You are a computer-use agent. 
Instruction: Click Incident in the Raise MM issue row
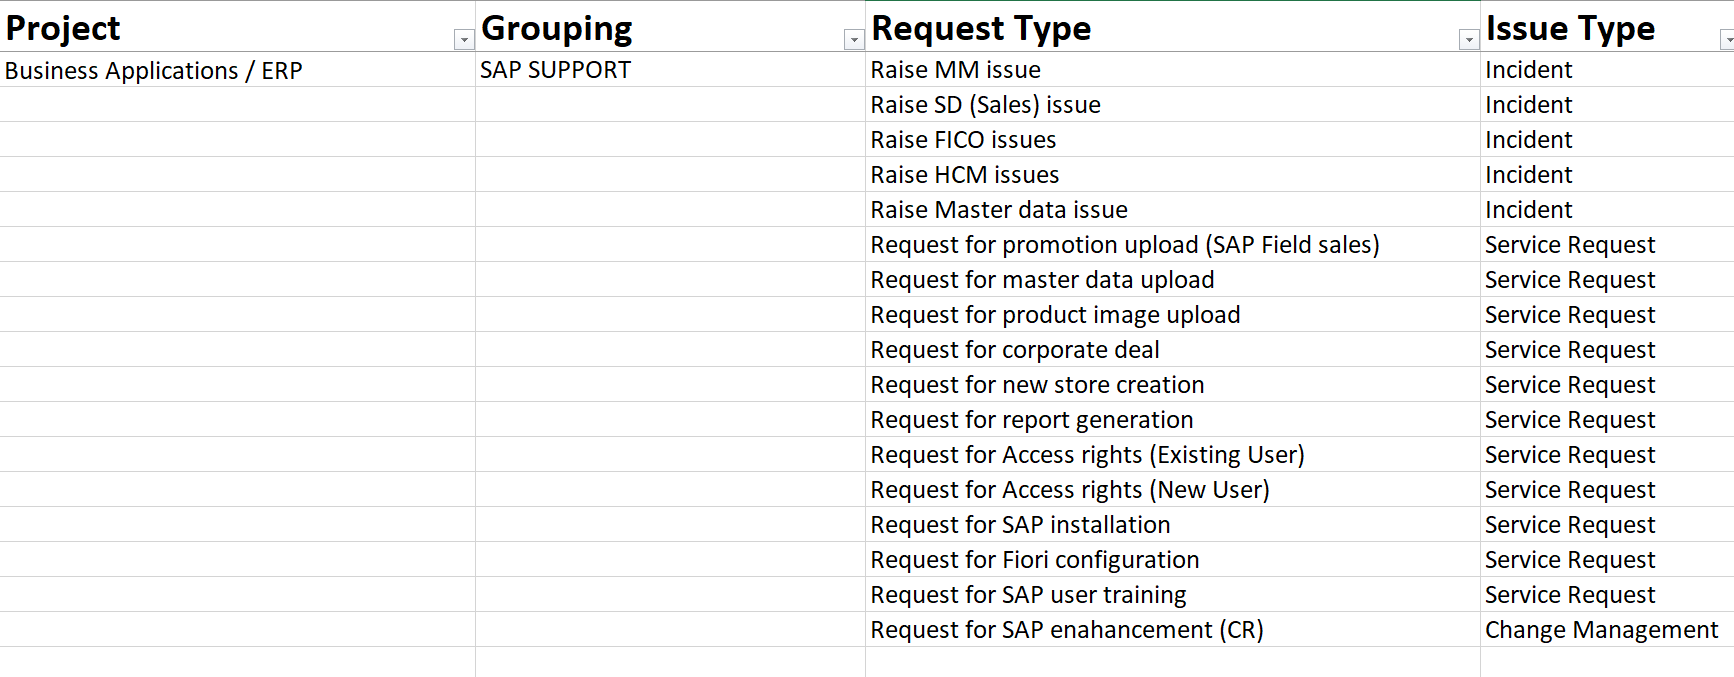tap(1607, 70)
